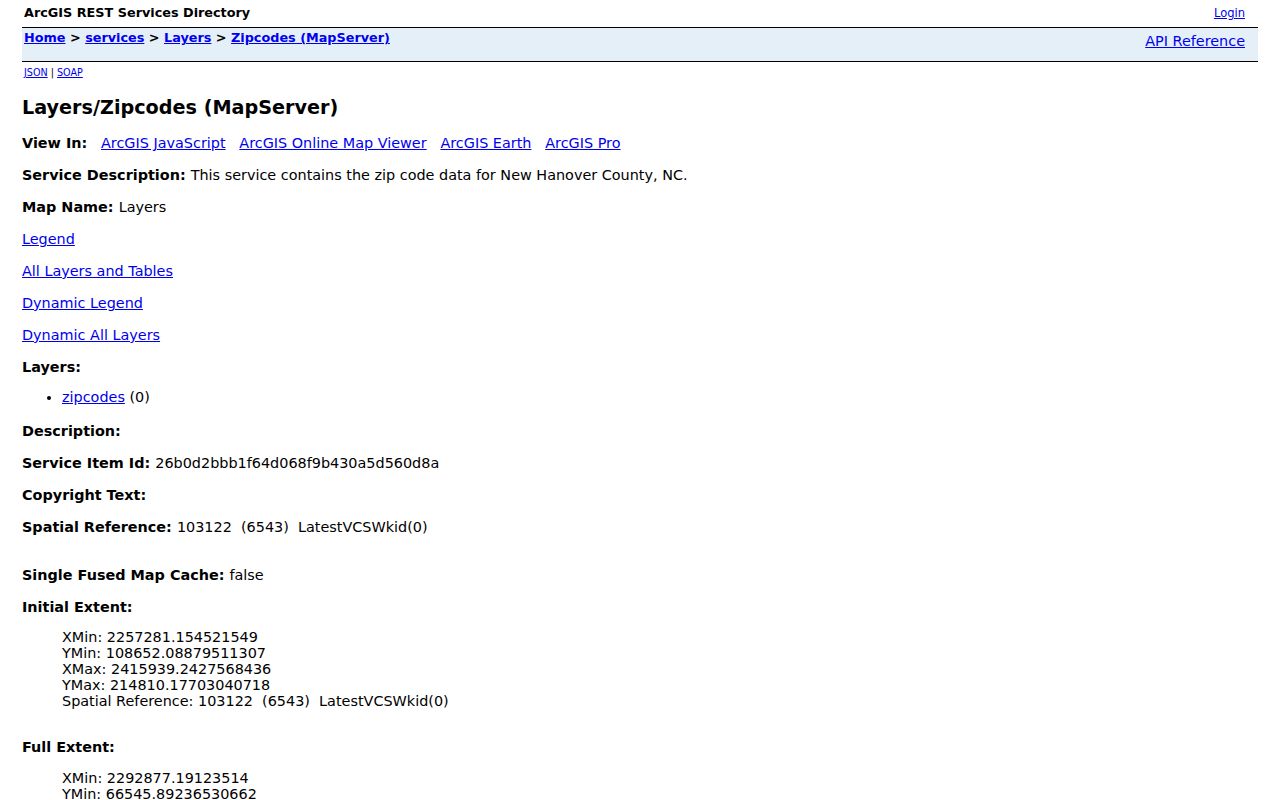Click Initial Extent XMin value 2257281.154521549

pyautogui.click(x=182, y=637)
